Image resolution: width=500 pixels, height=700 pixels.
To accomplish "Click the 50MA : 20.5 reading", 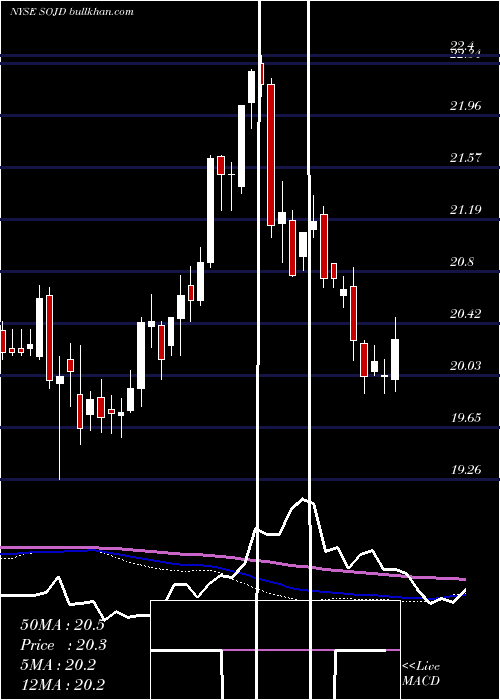I will pyautogui.click(x=62, y=625).
